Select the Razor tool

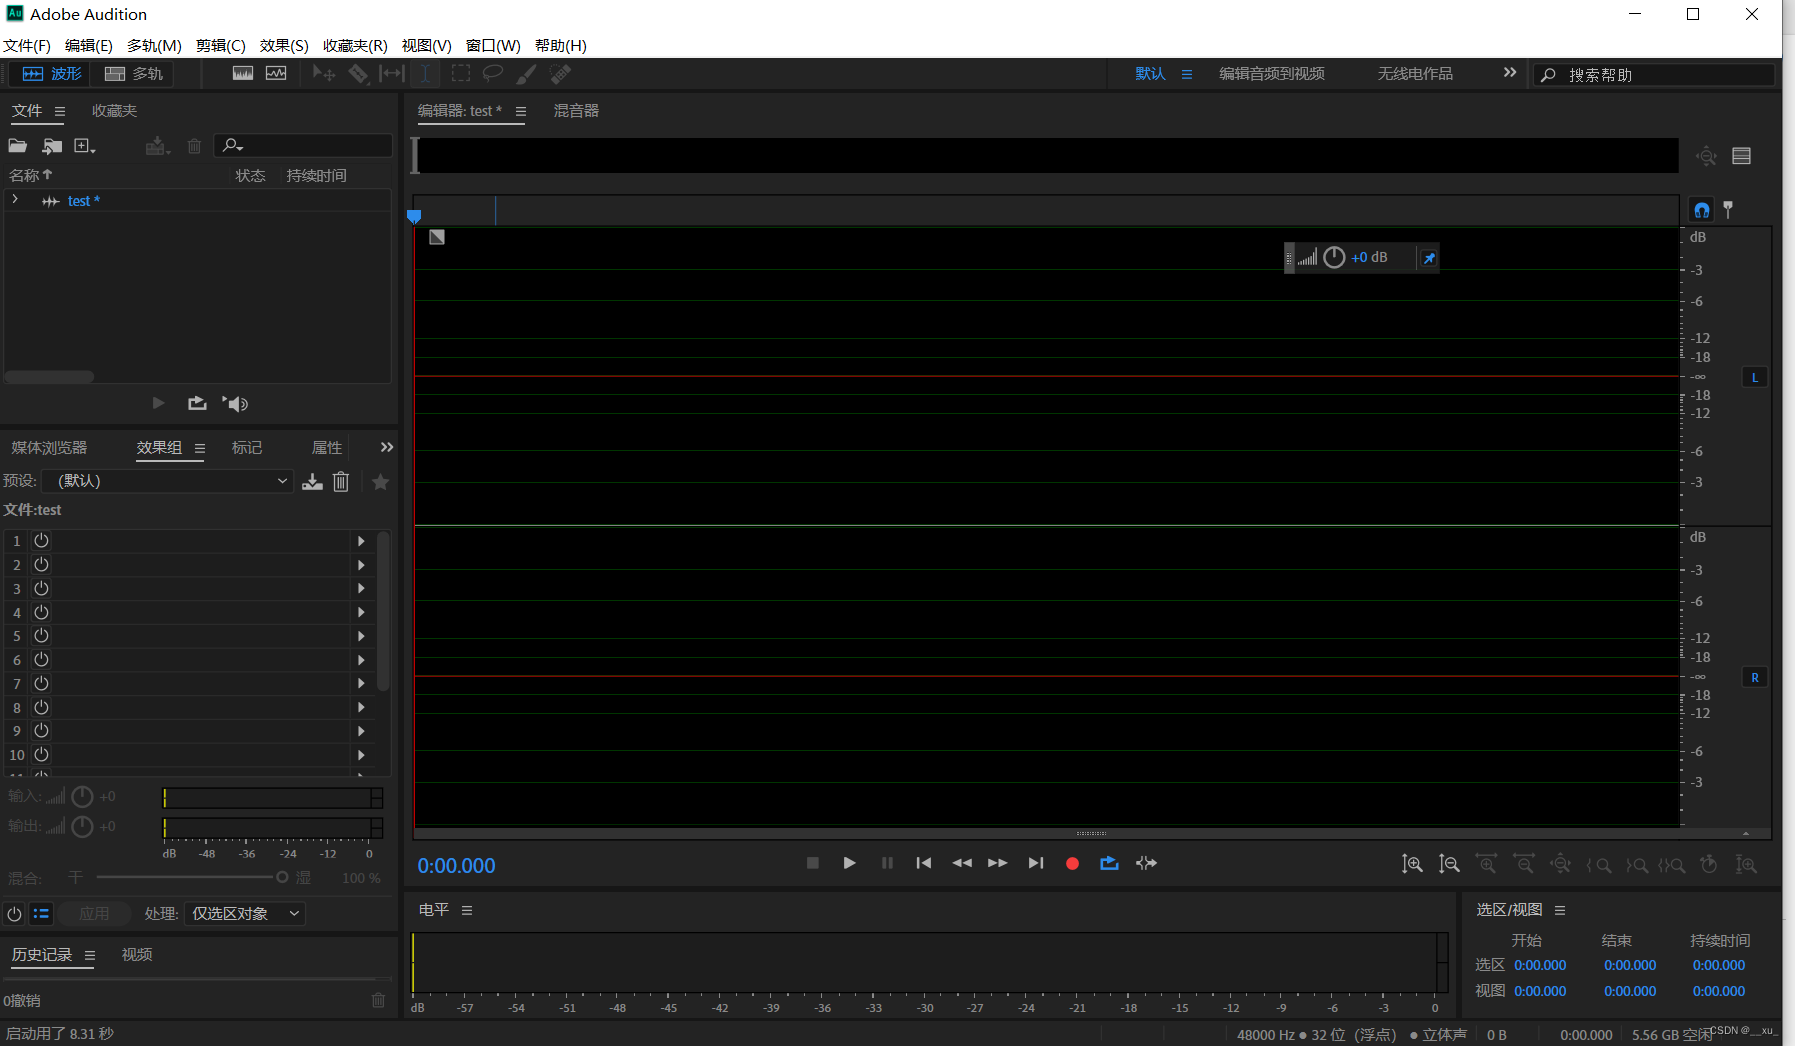click(358, 74)
